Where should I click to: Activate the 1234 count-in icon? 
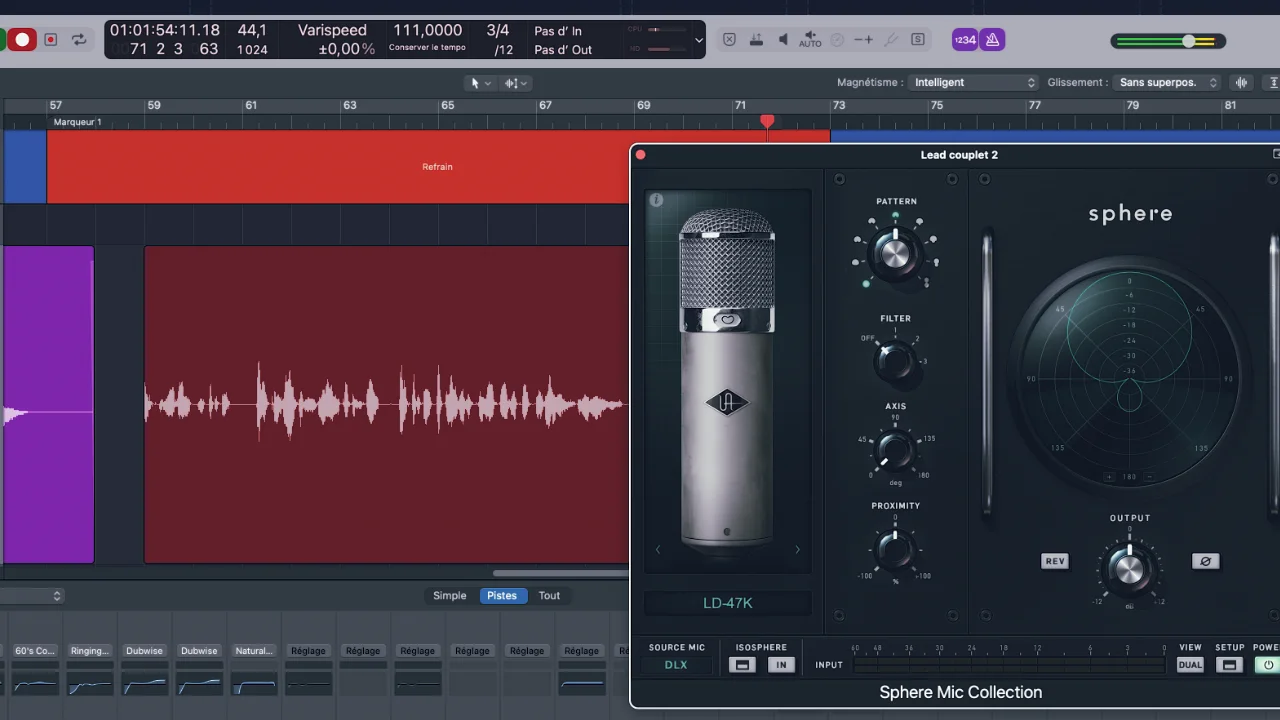tap(965, 39)
